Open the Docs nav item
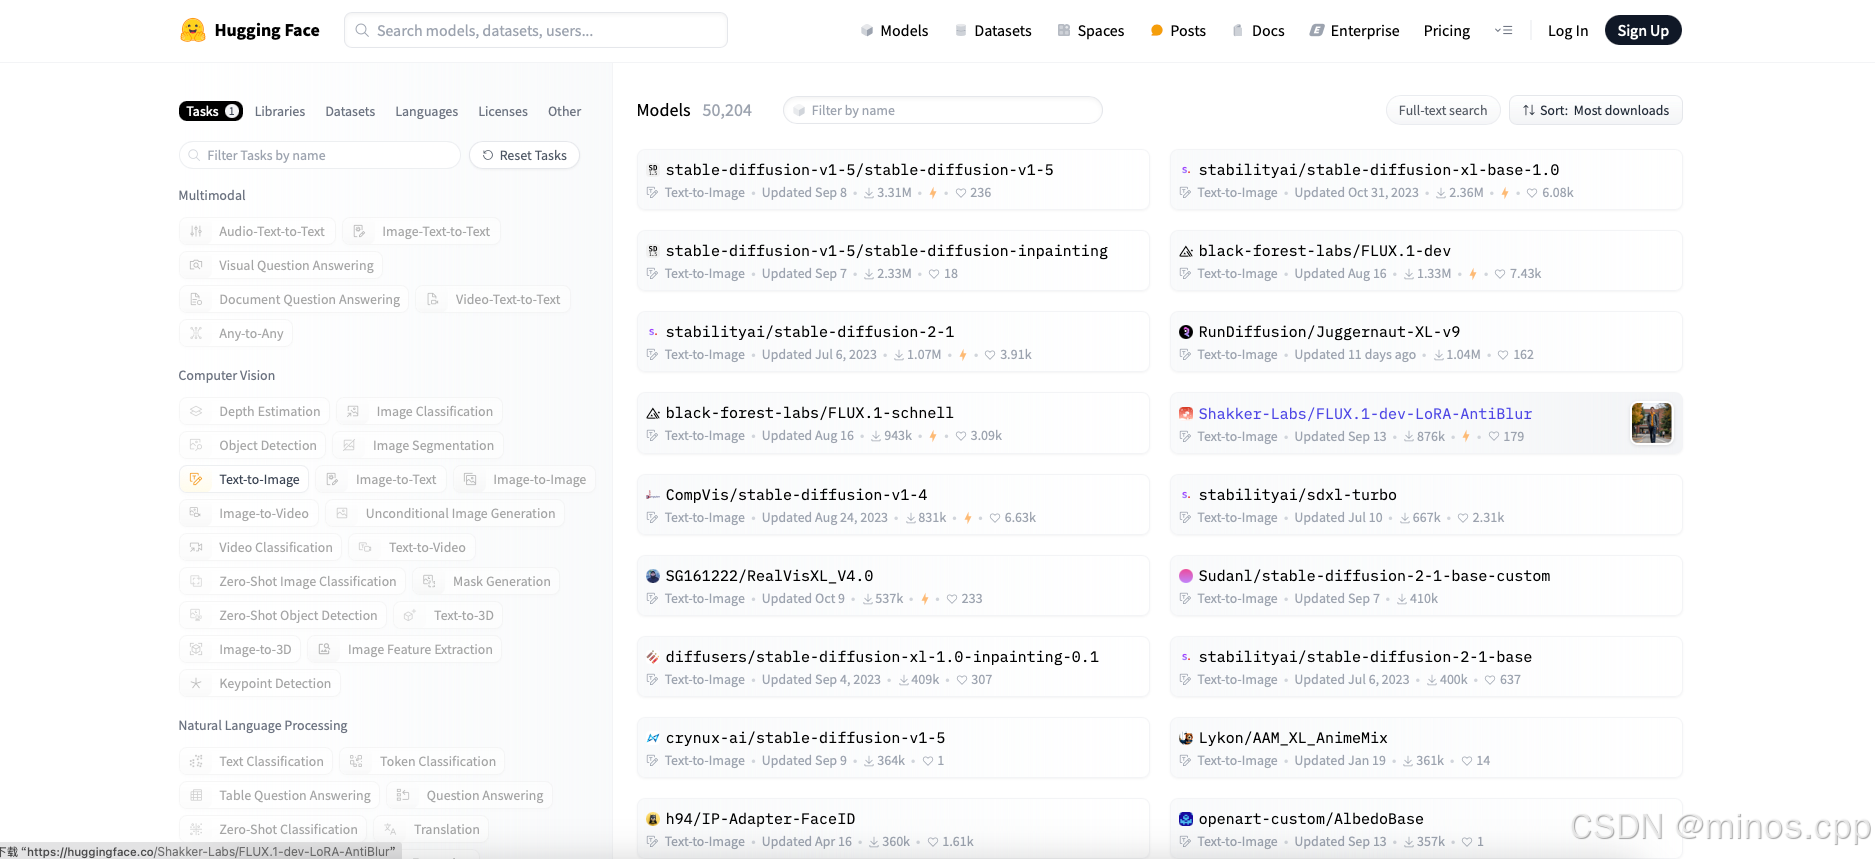Screen dimensions: 1875x859 coord(1258,31)
